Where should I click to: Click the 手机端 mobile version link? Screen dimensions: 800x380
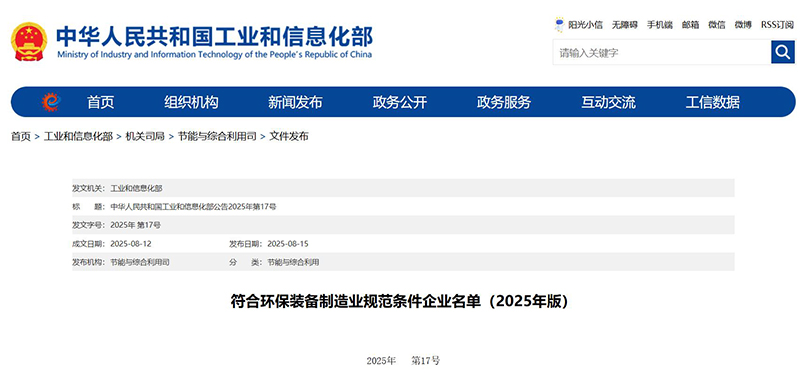coord(660,24)
